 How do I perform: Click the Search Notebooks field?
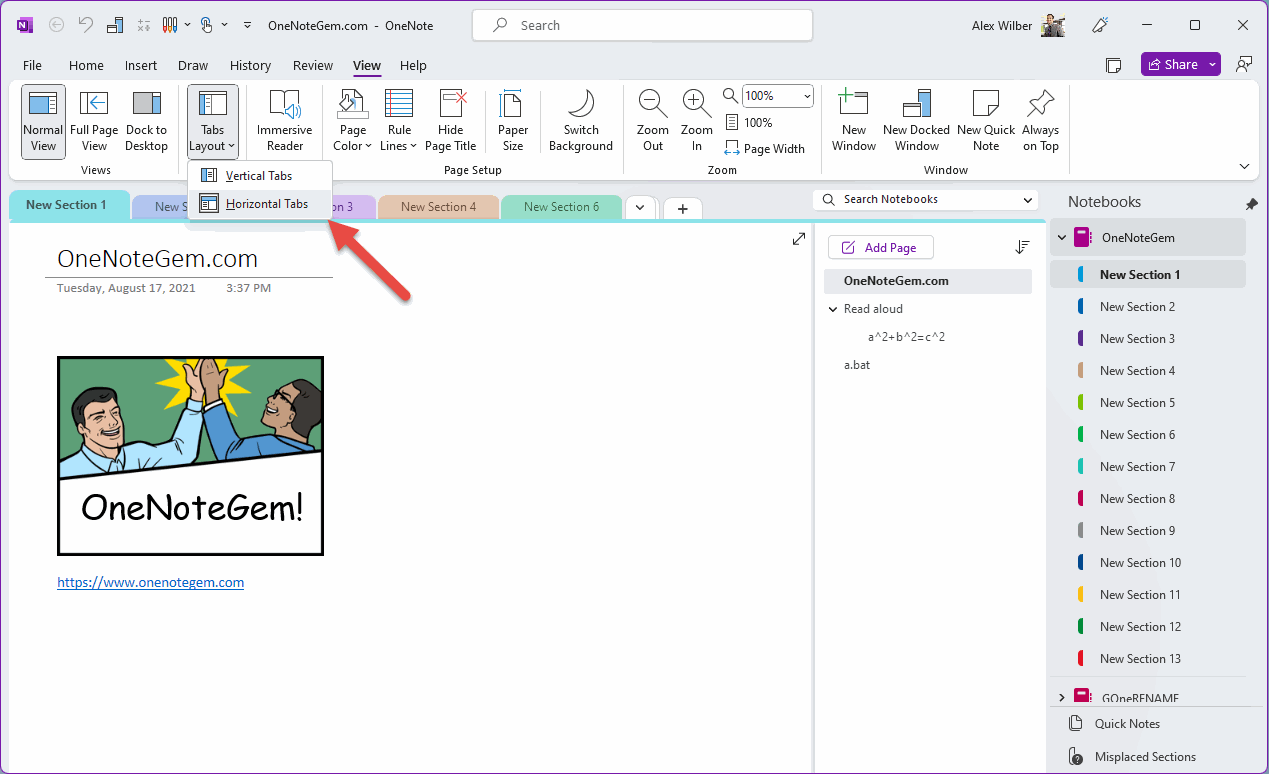pos(925,200)
